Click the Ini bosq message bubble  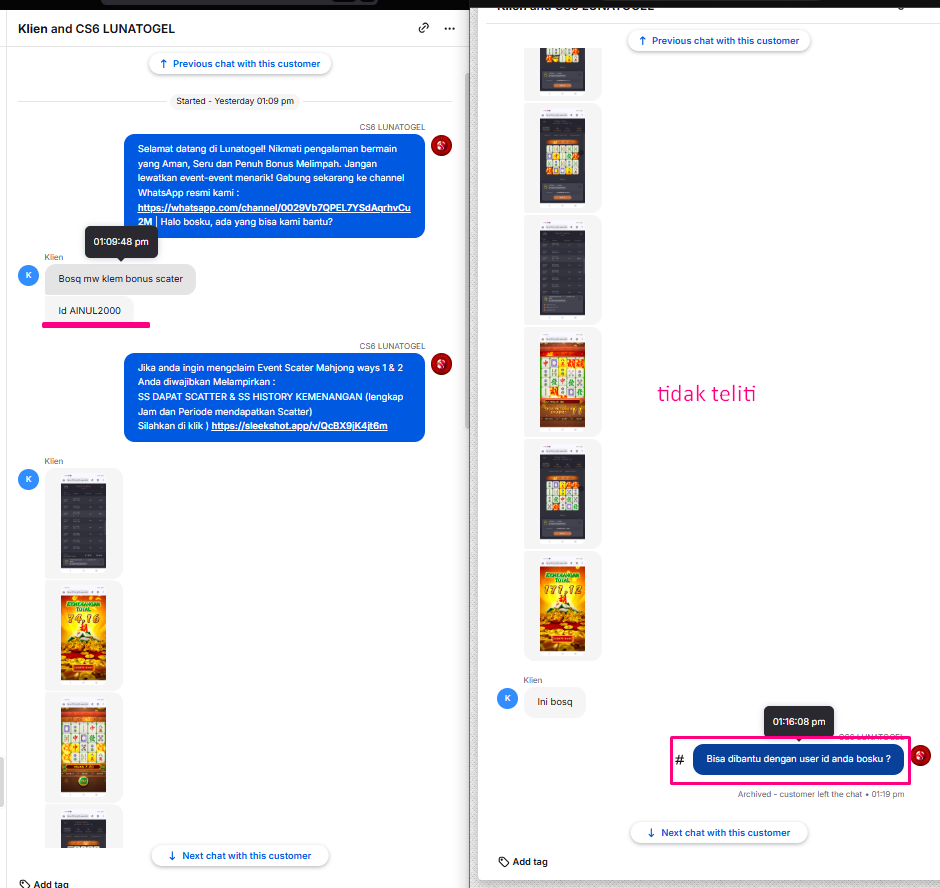coord(555,702)
